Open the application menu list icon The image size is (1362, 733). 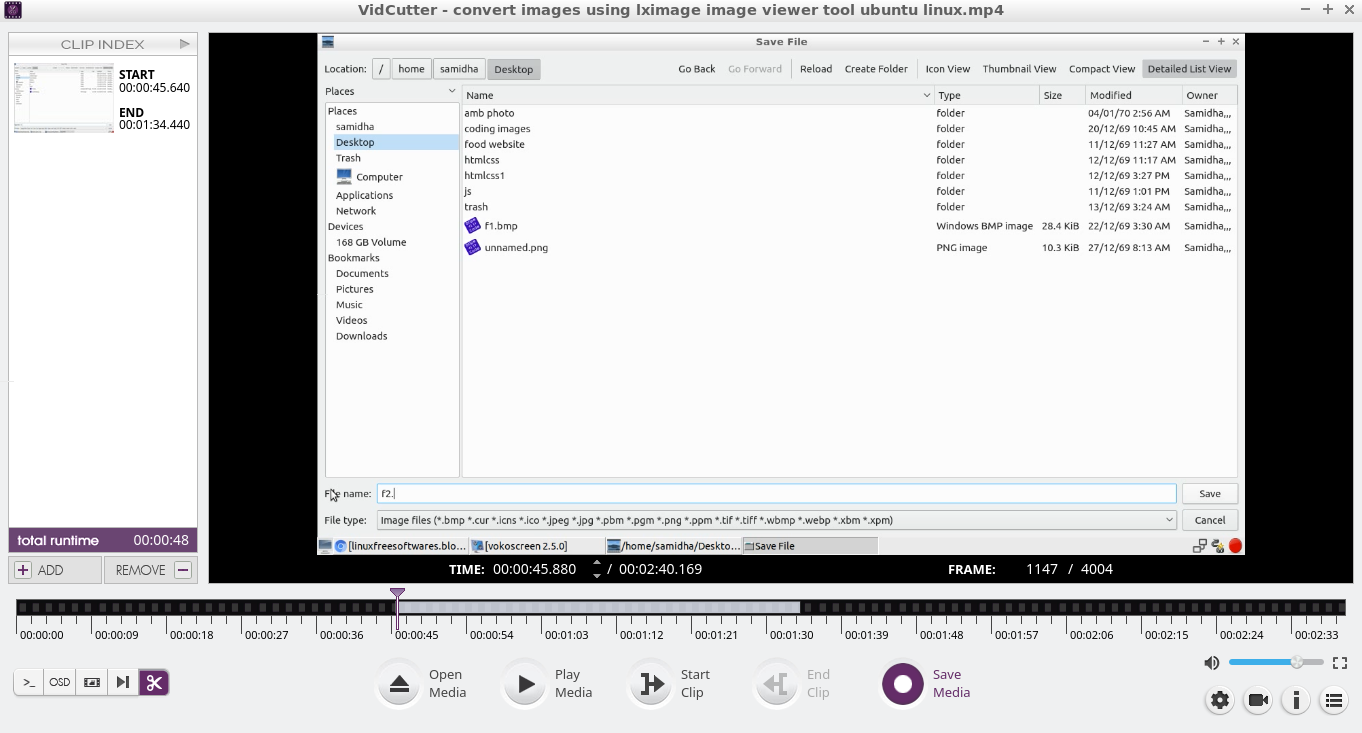pyautogui.click(x=1333, y=700)
